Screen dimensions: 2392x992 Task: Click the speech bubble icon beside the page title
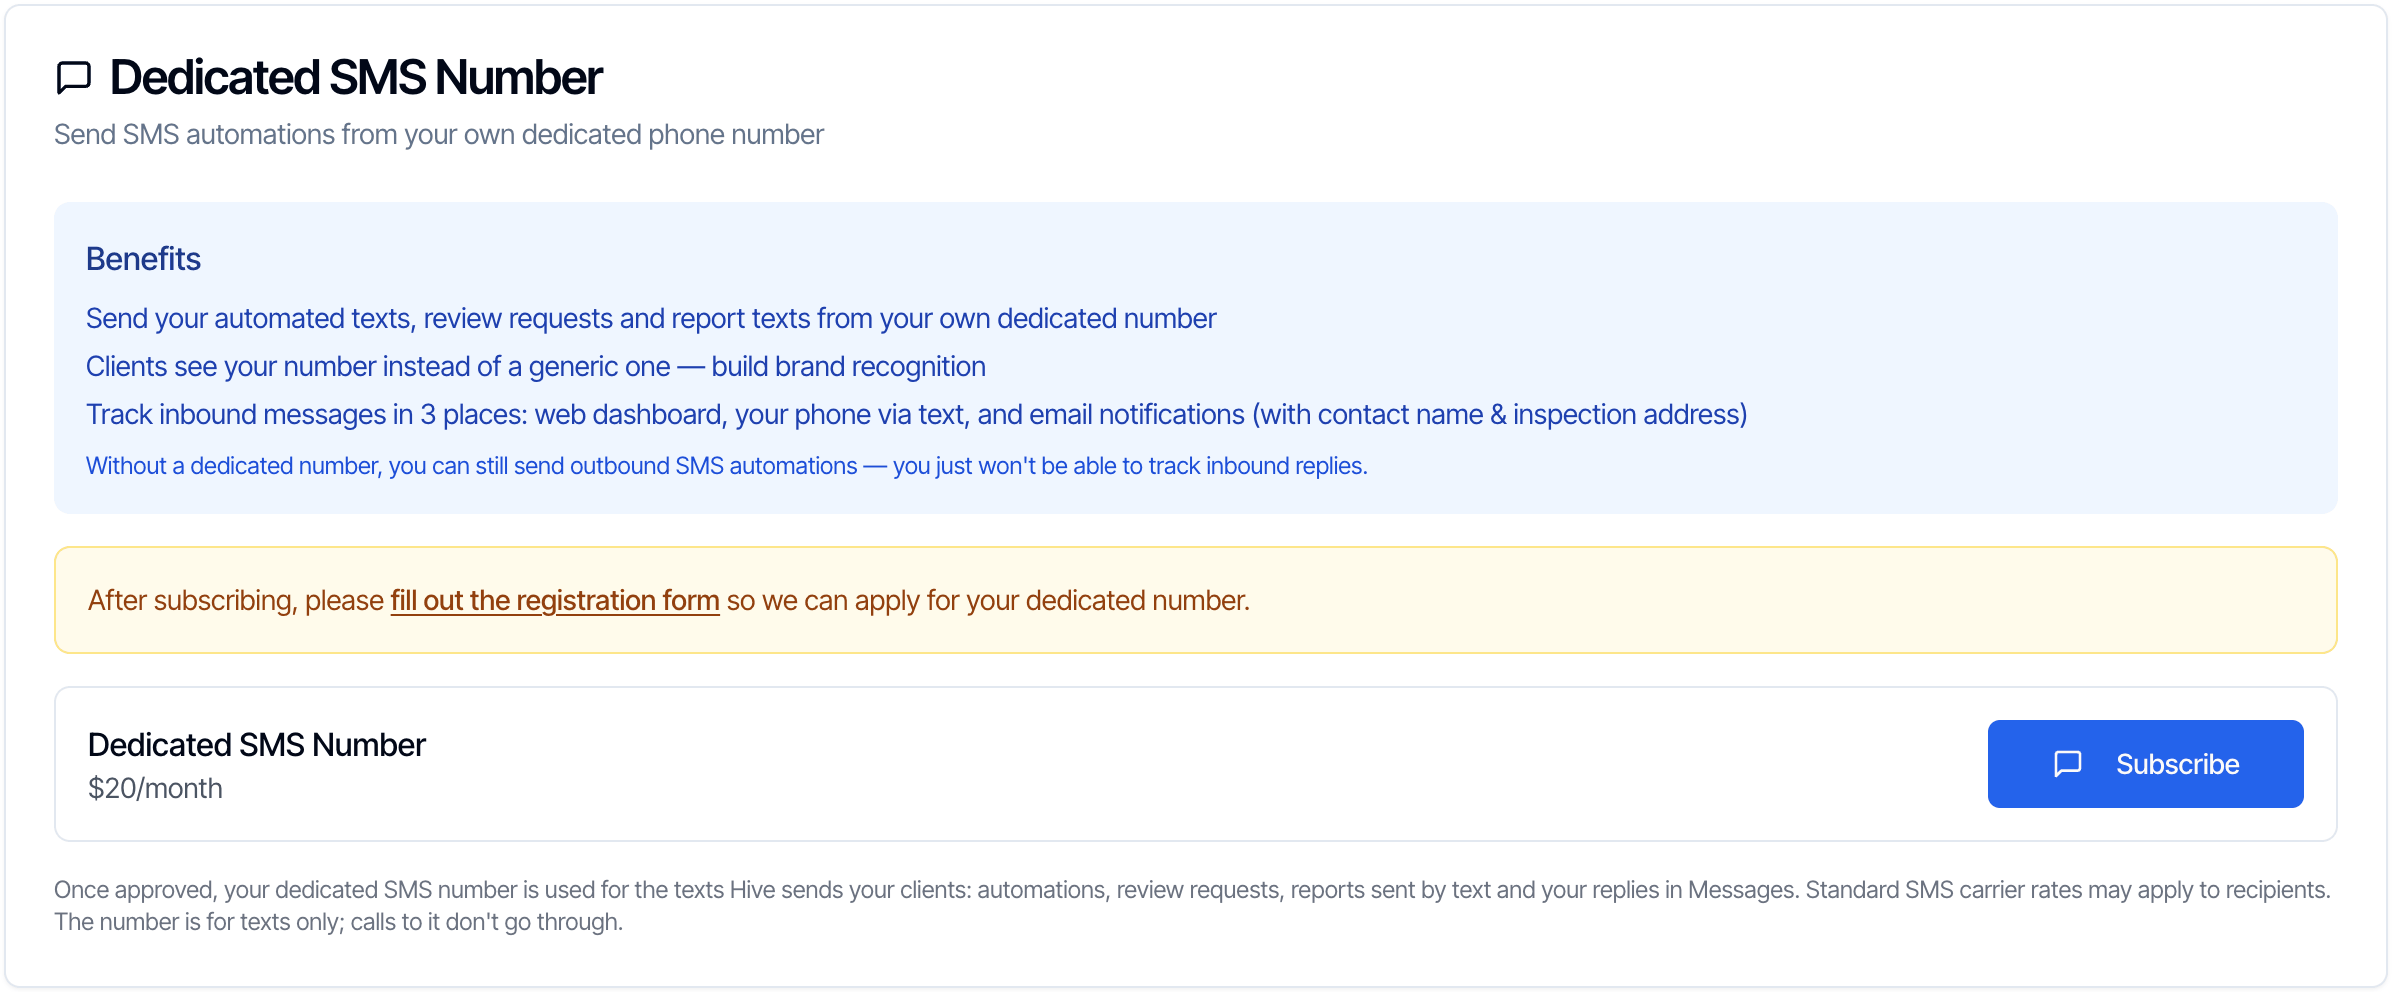[74, 77]
